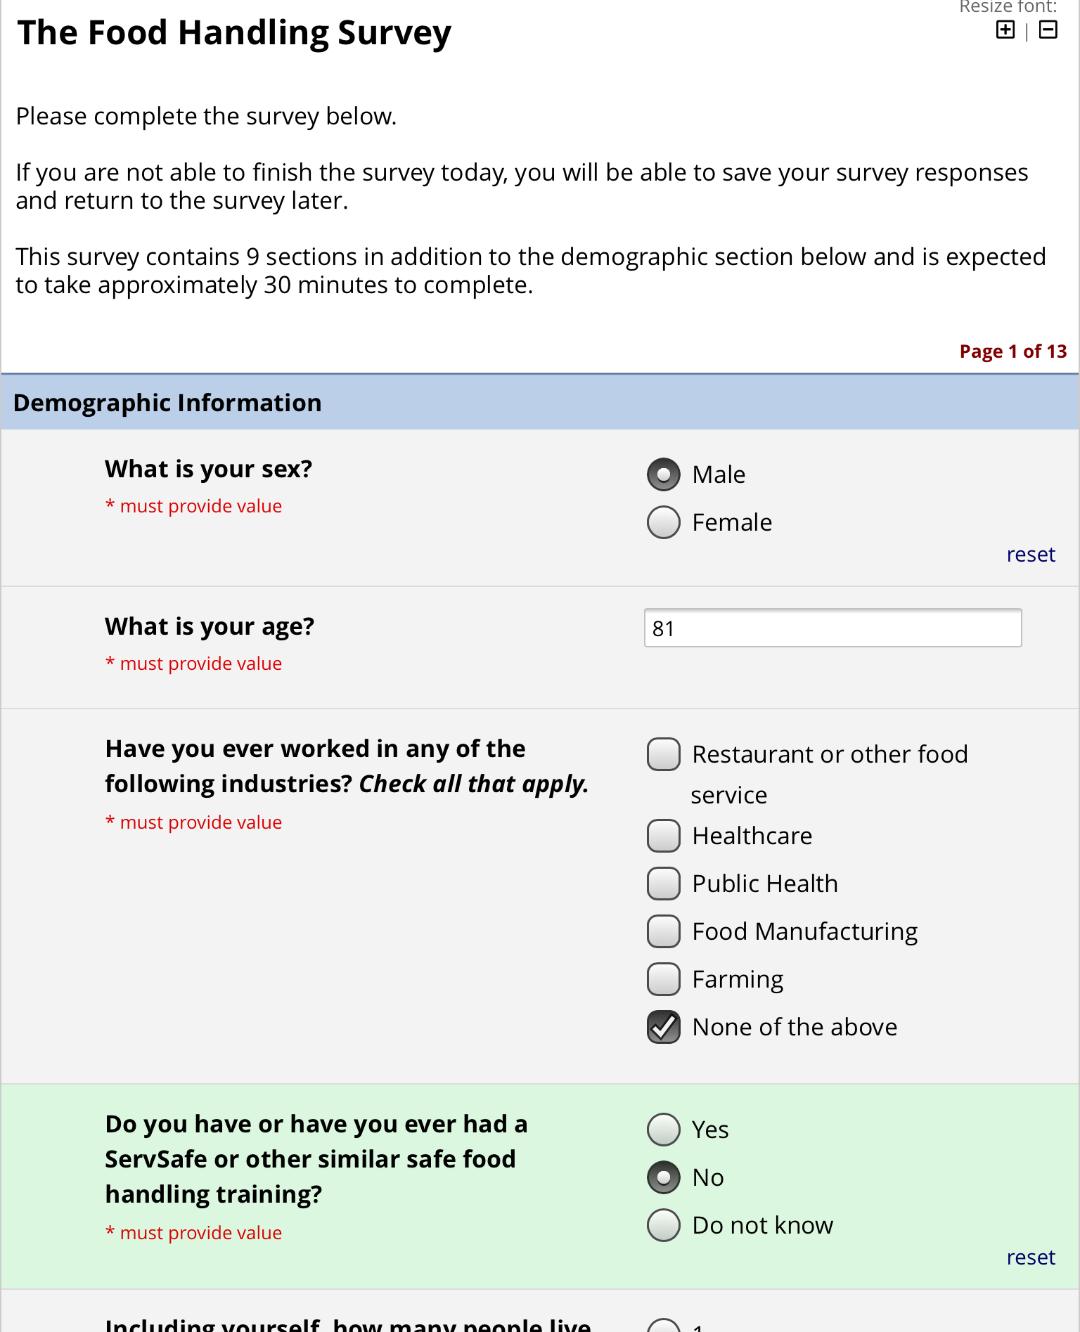Screen dimensions: 1080x1332
Task: Select the Male radio option
Action: pos(663,475)
